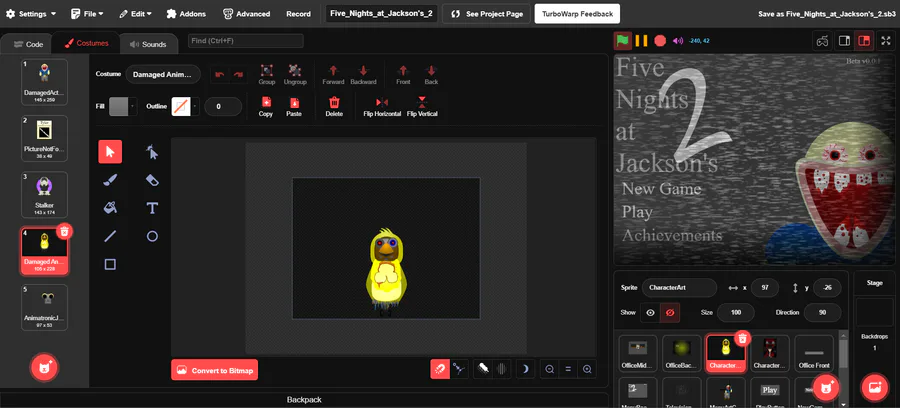This screenshot has width=900, height=408.
Task: Click the Undo arrow icon
Action: pyautogui.click(x=219, y=75)
